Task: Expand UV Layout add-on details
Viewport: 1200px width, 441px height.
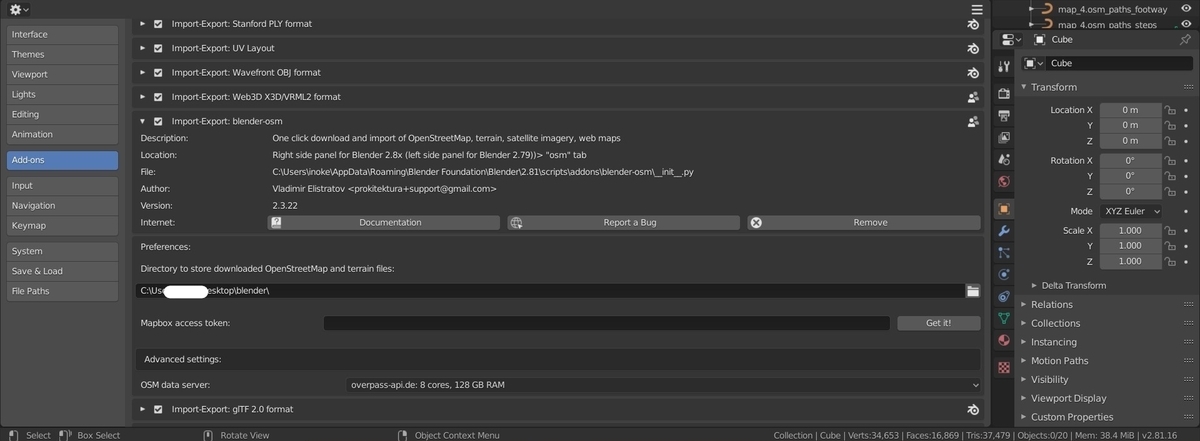Action: click(x=142, y=48)
